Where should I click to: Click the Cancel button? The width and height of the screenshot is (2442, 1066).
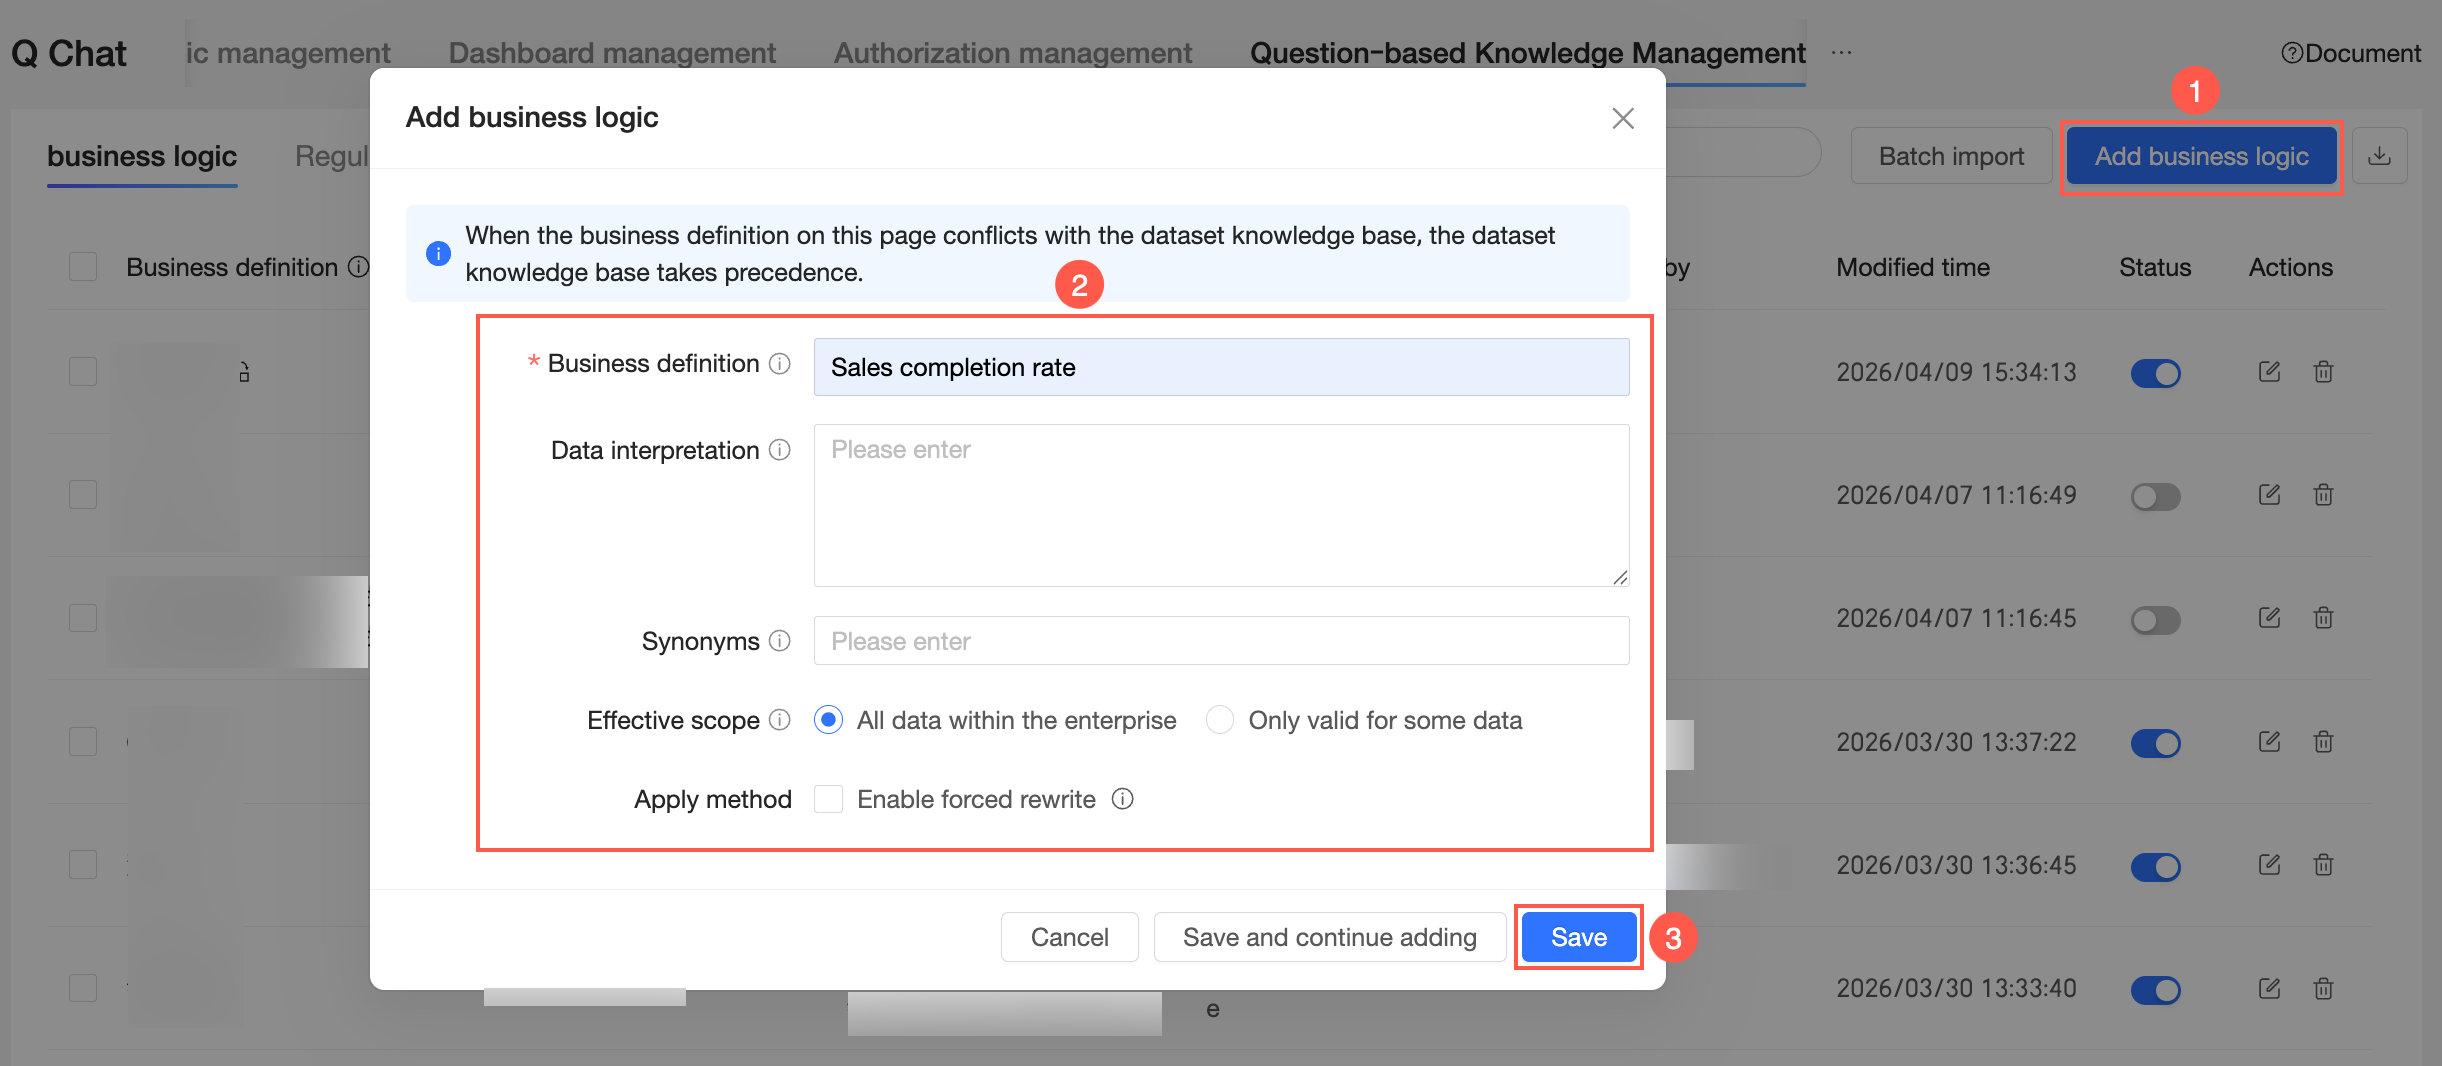click(1069, 937)
